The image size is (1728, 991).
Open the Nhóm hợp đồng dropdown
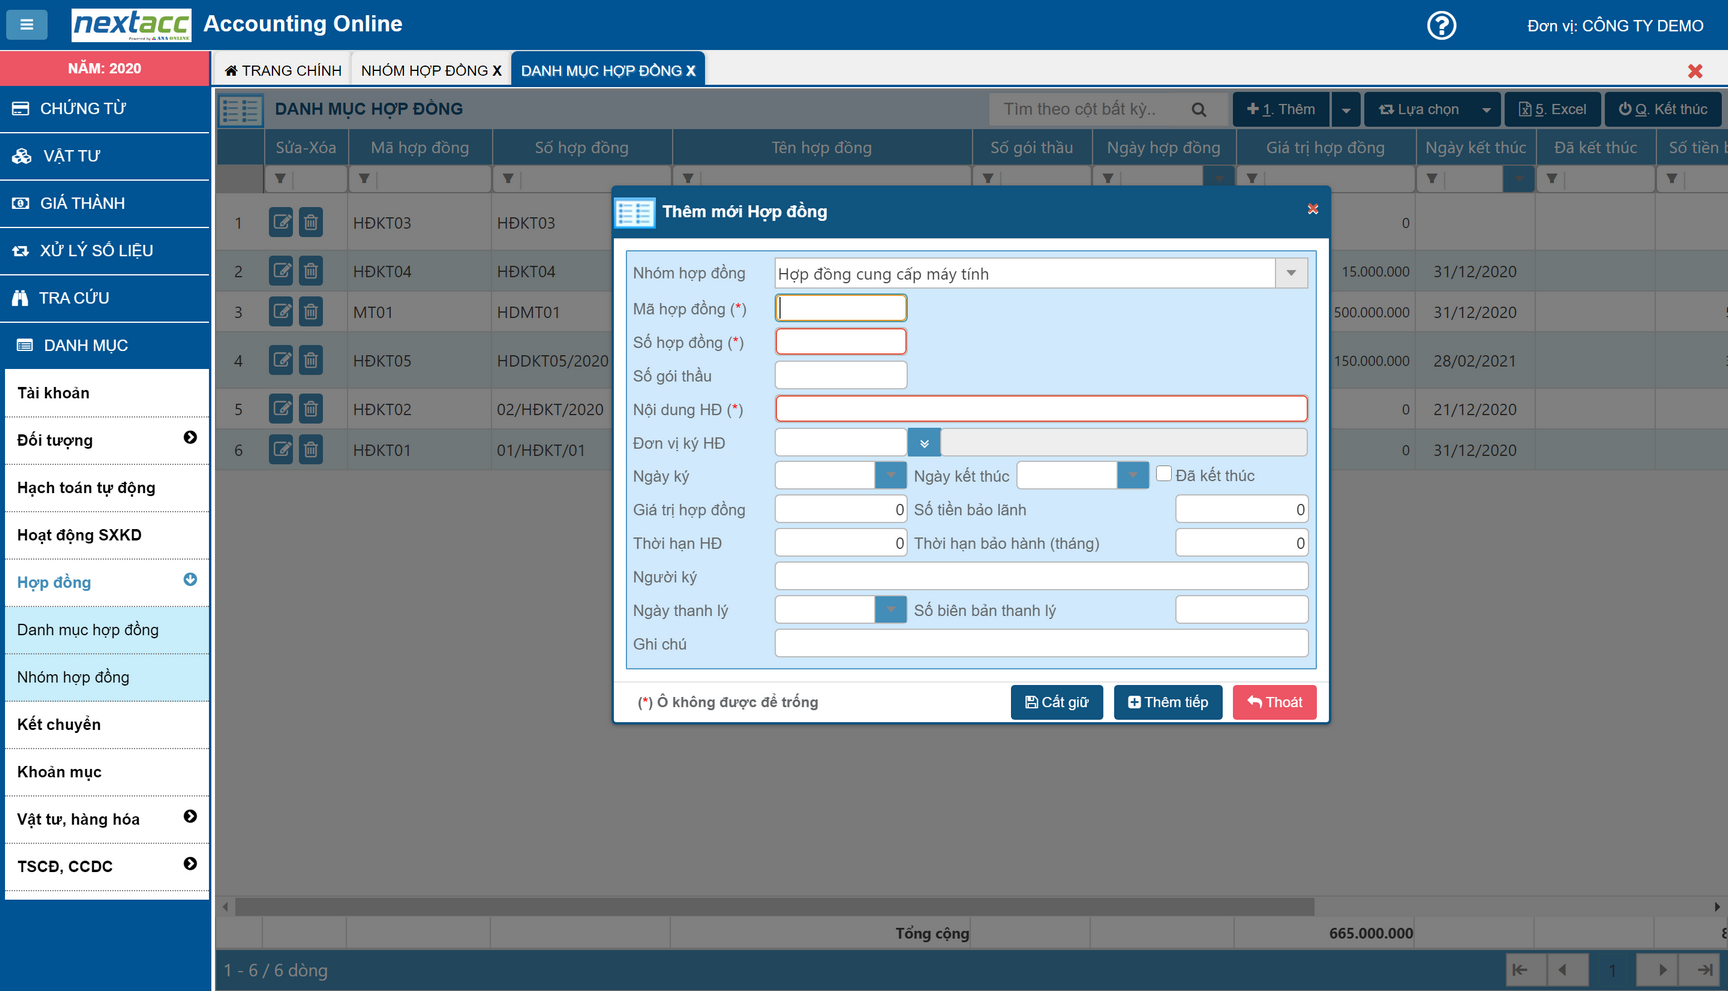point(1291,273)
